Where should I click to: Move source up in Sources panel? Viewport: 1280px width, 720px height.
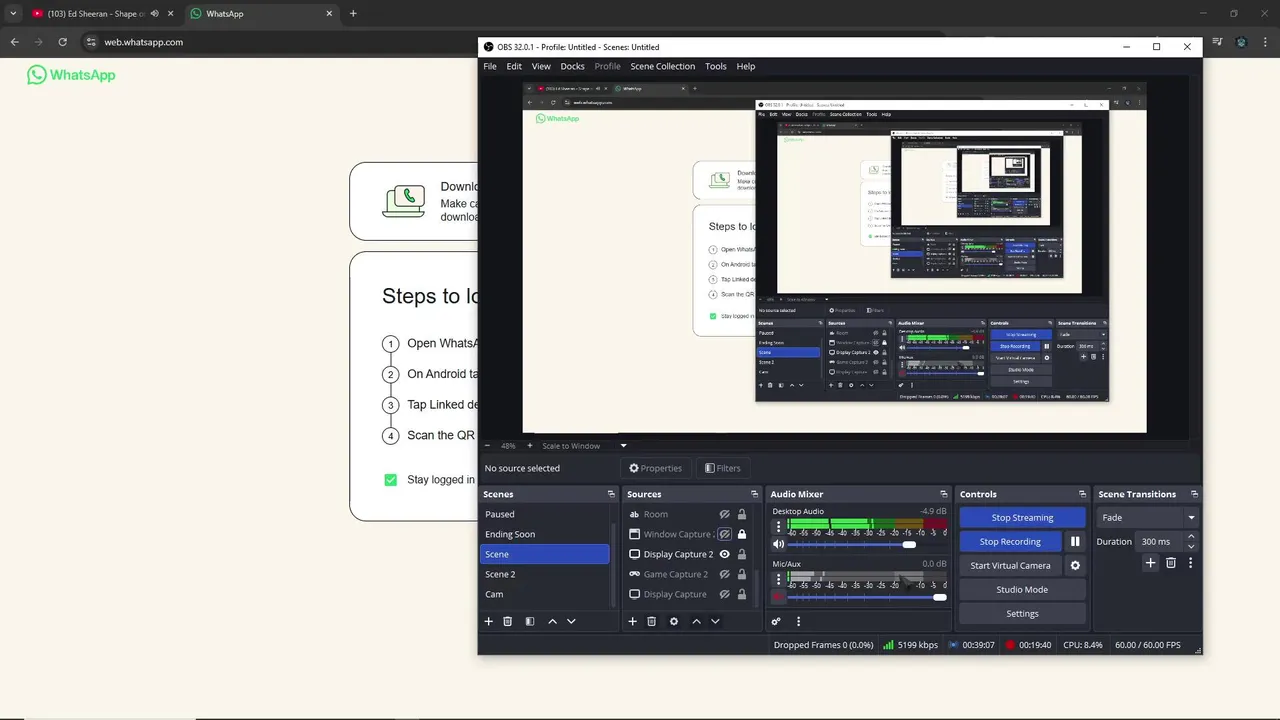click(696, 621)
